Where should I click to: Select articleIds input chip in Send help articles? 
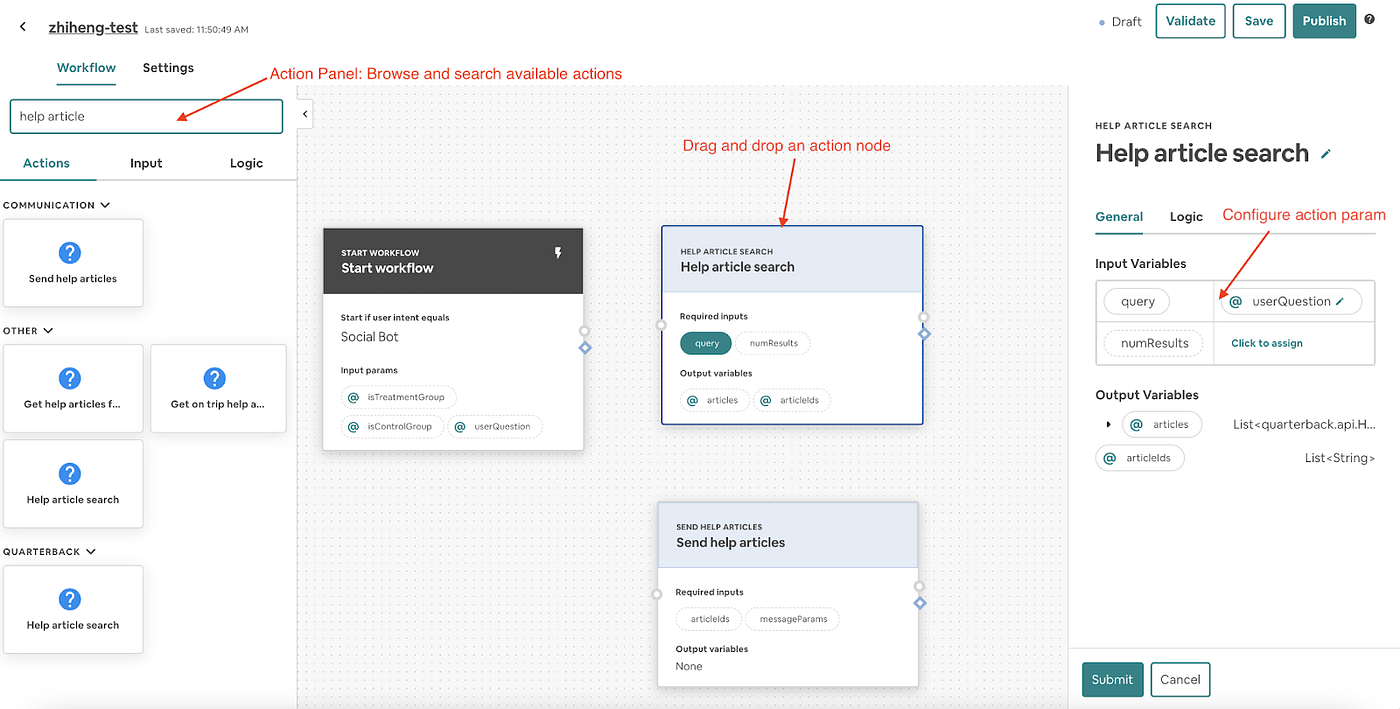pyautogui.click(x=709, y=619)
